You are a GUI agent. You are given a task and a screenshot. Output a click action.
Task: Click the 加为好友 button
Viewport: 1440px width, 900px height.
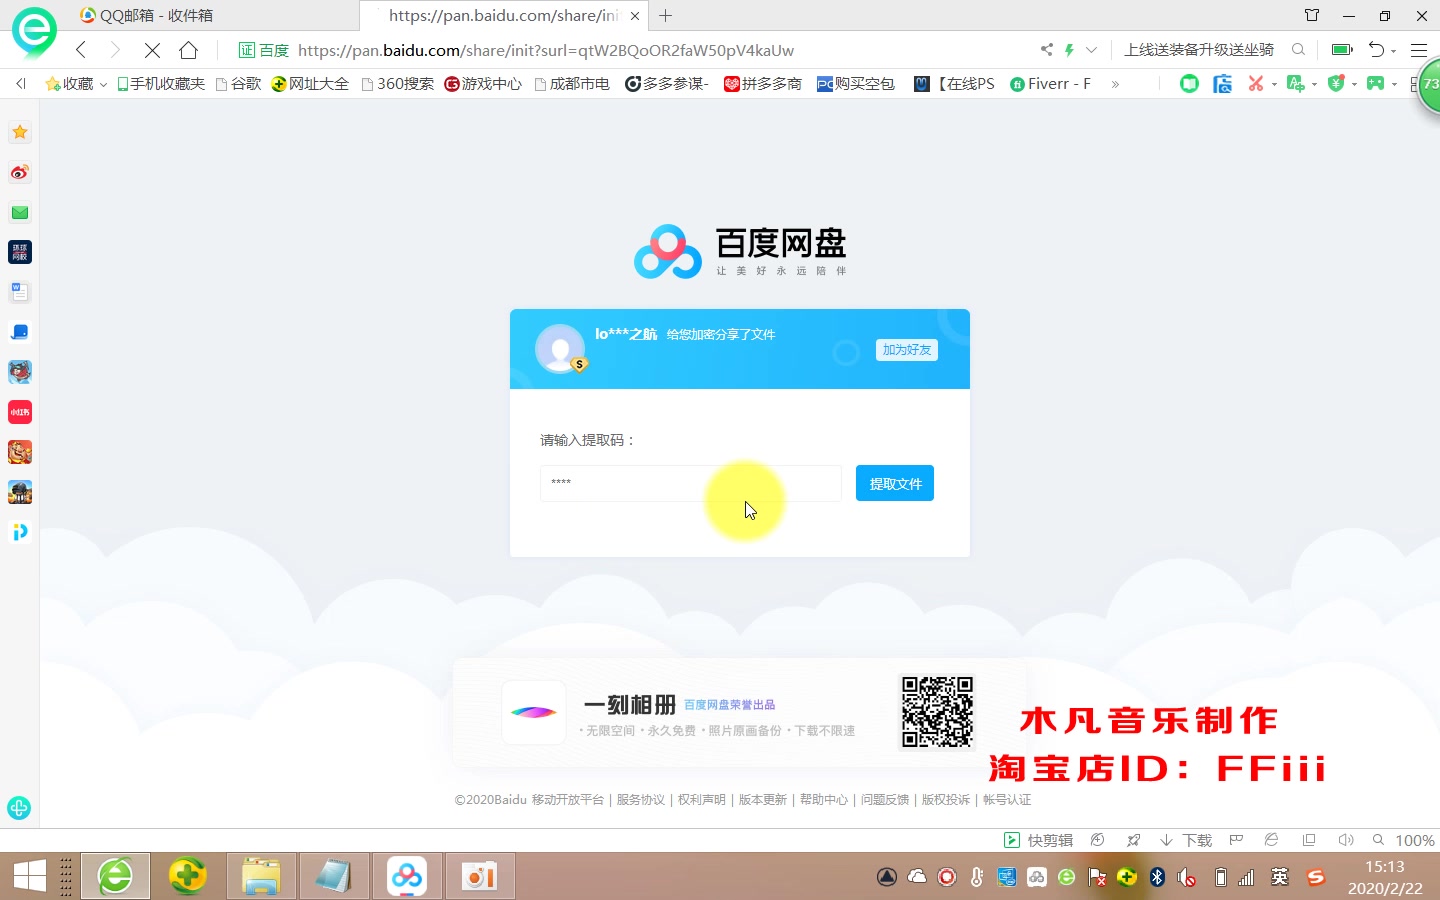[907, 350]
